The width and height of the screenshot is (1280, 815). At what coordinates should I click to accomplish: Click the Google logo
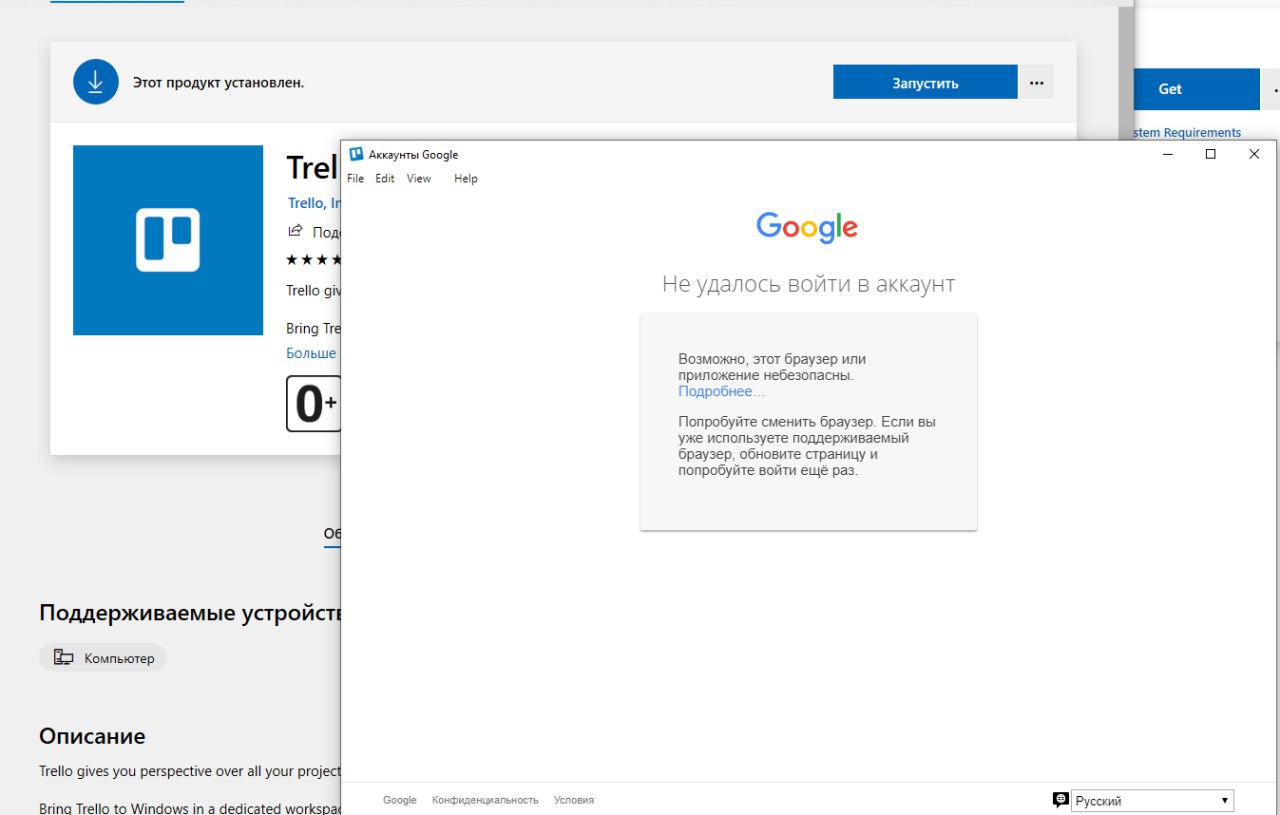(x=807, y=228)
